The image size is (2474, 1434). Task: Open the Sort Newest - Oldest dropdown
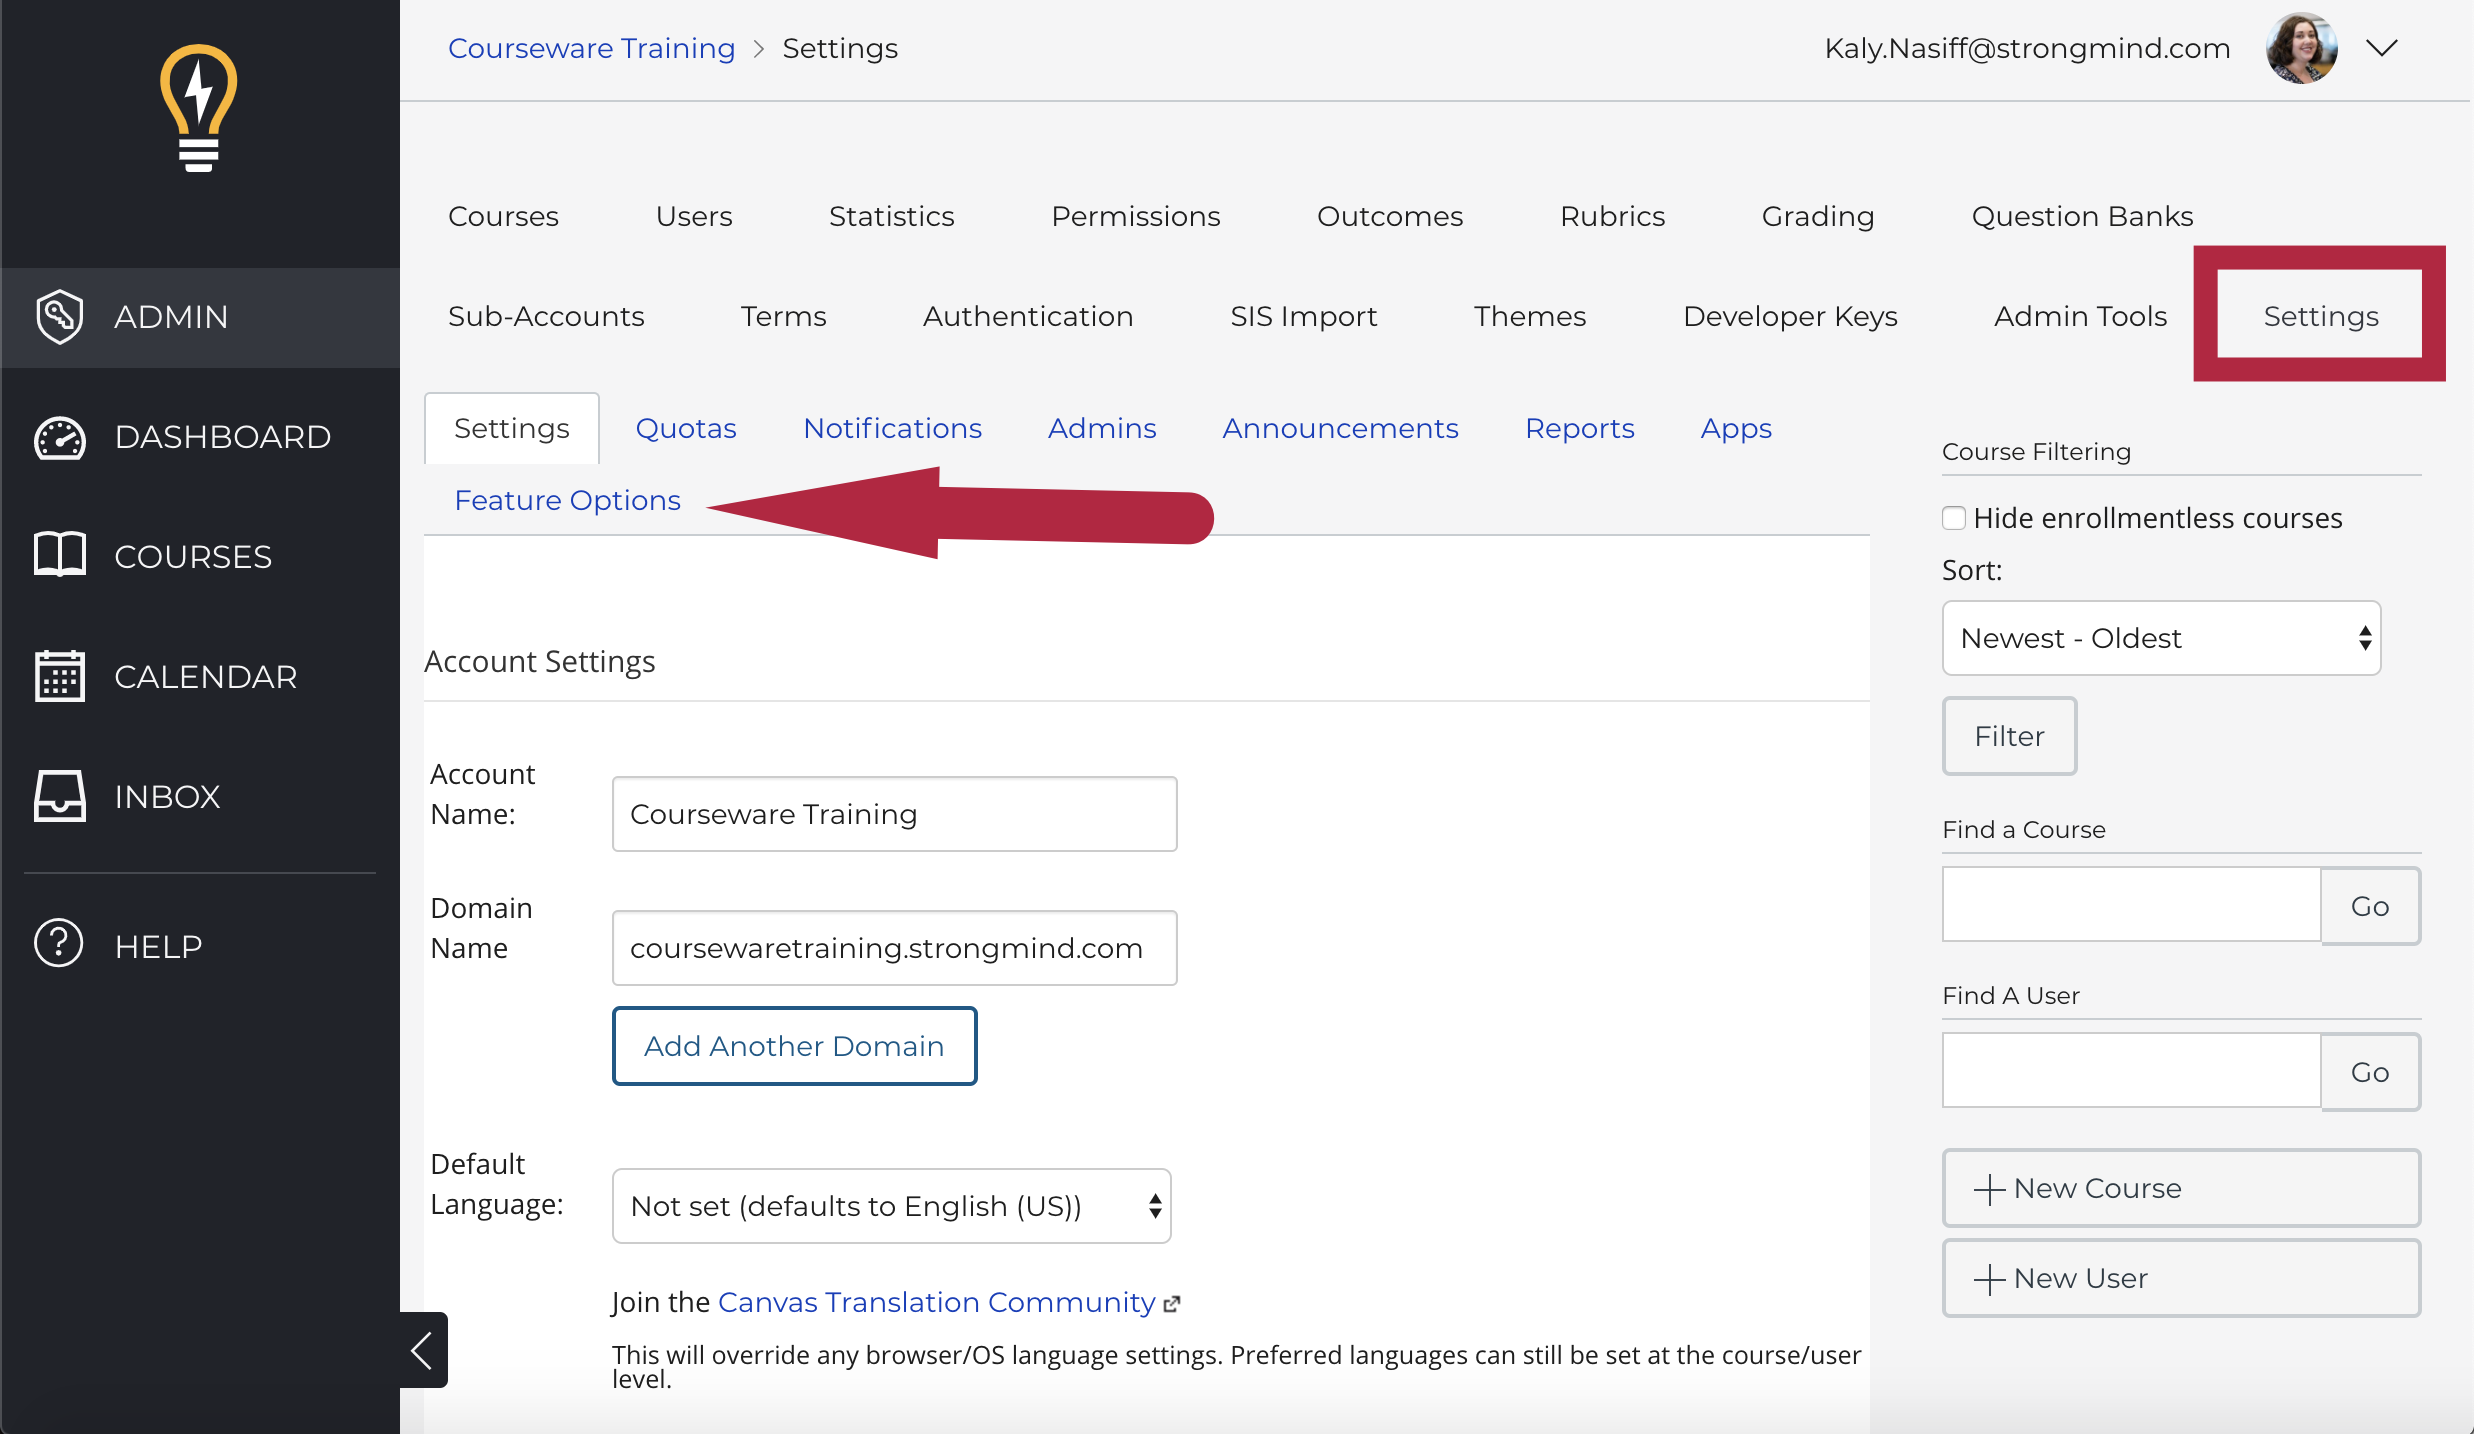2161,638
